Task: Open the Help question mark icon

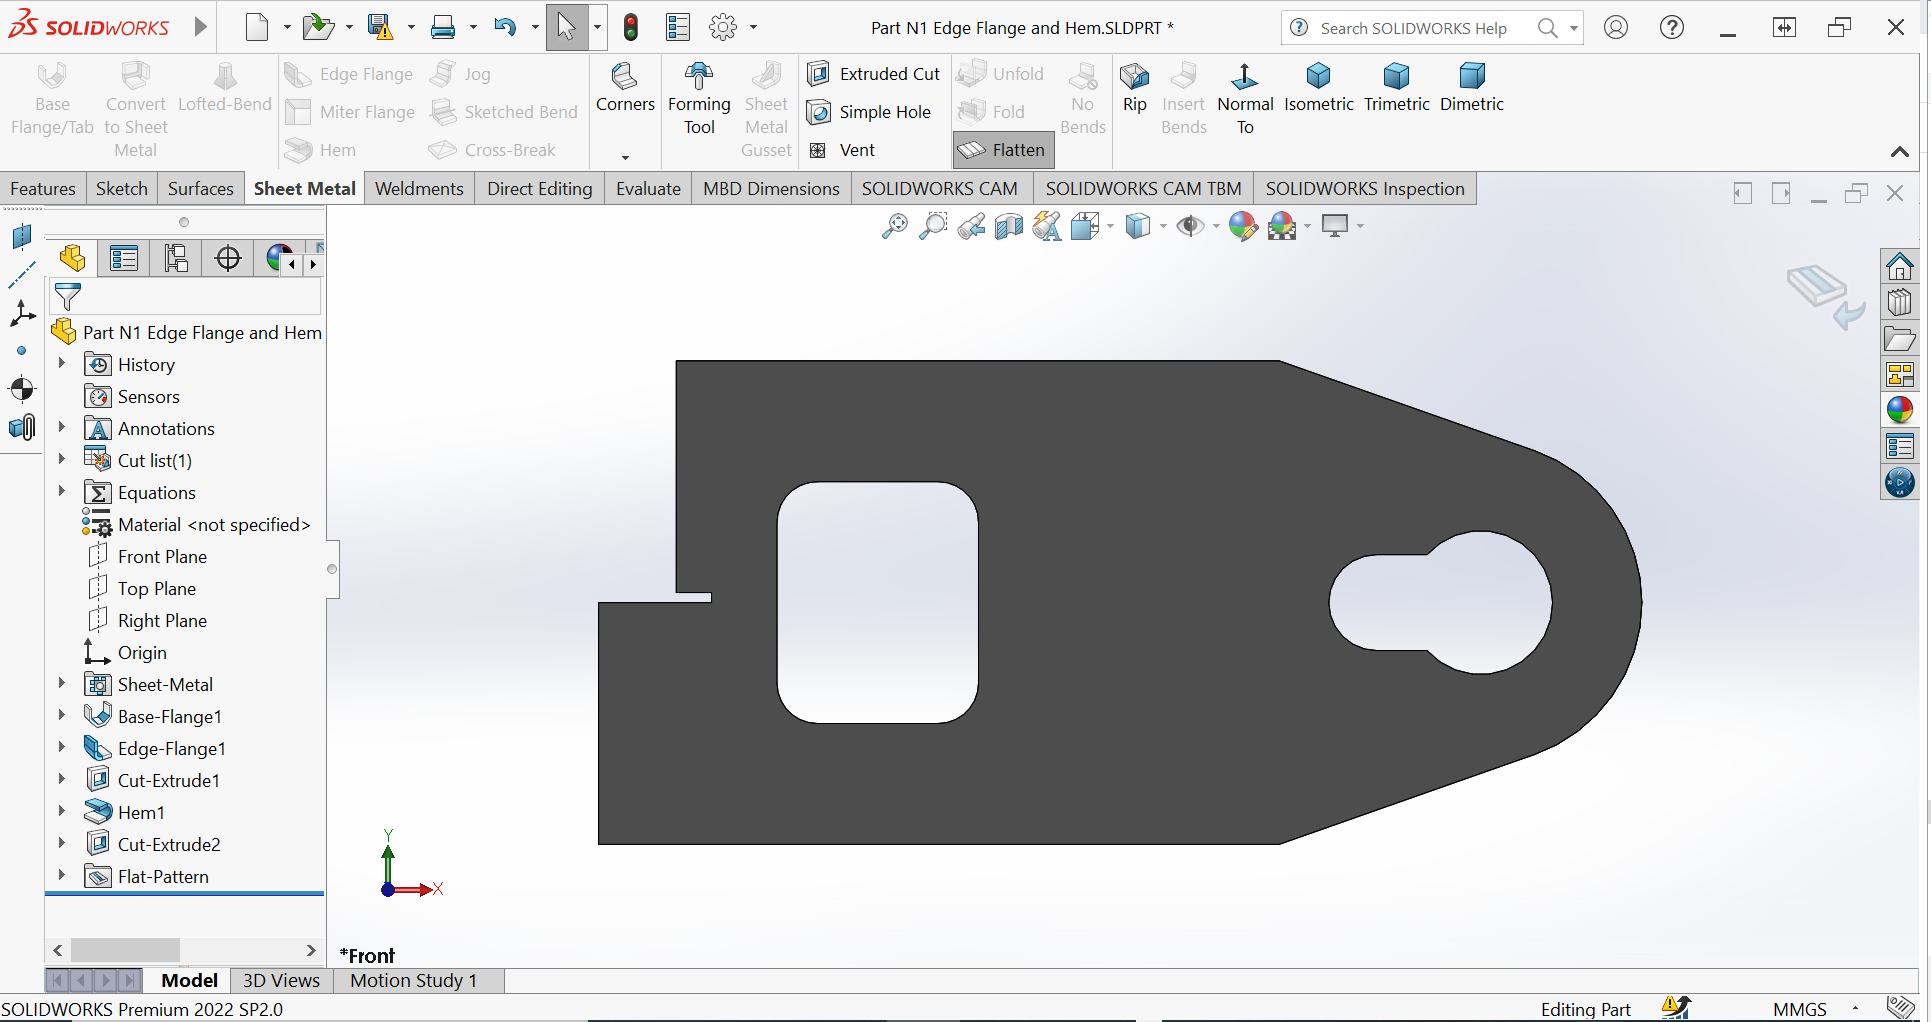Action: point(1672,28)
